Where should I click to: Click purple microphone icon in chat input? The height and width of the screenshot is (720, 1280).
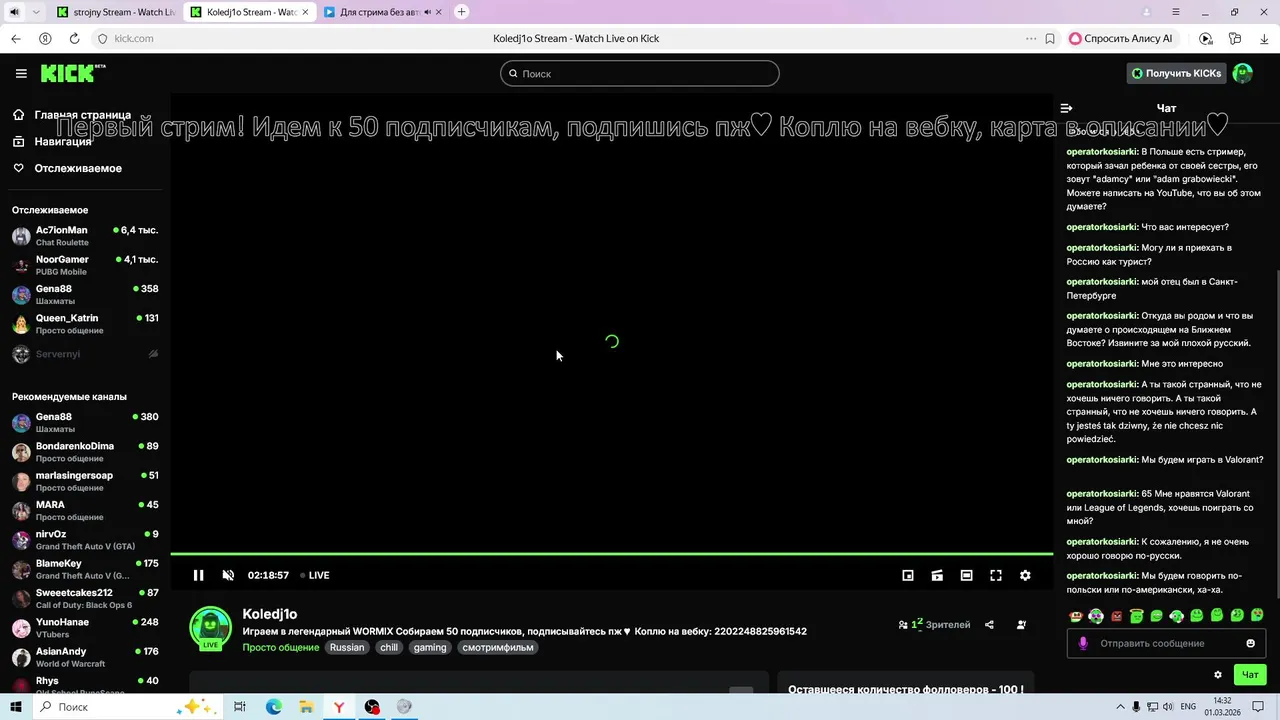[1083, 643]
